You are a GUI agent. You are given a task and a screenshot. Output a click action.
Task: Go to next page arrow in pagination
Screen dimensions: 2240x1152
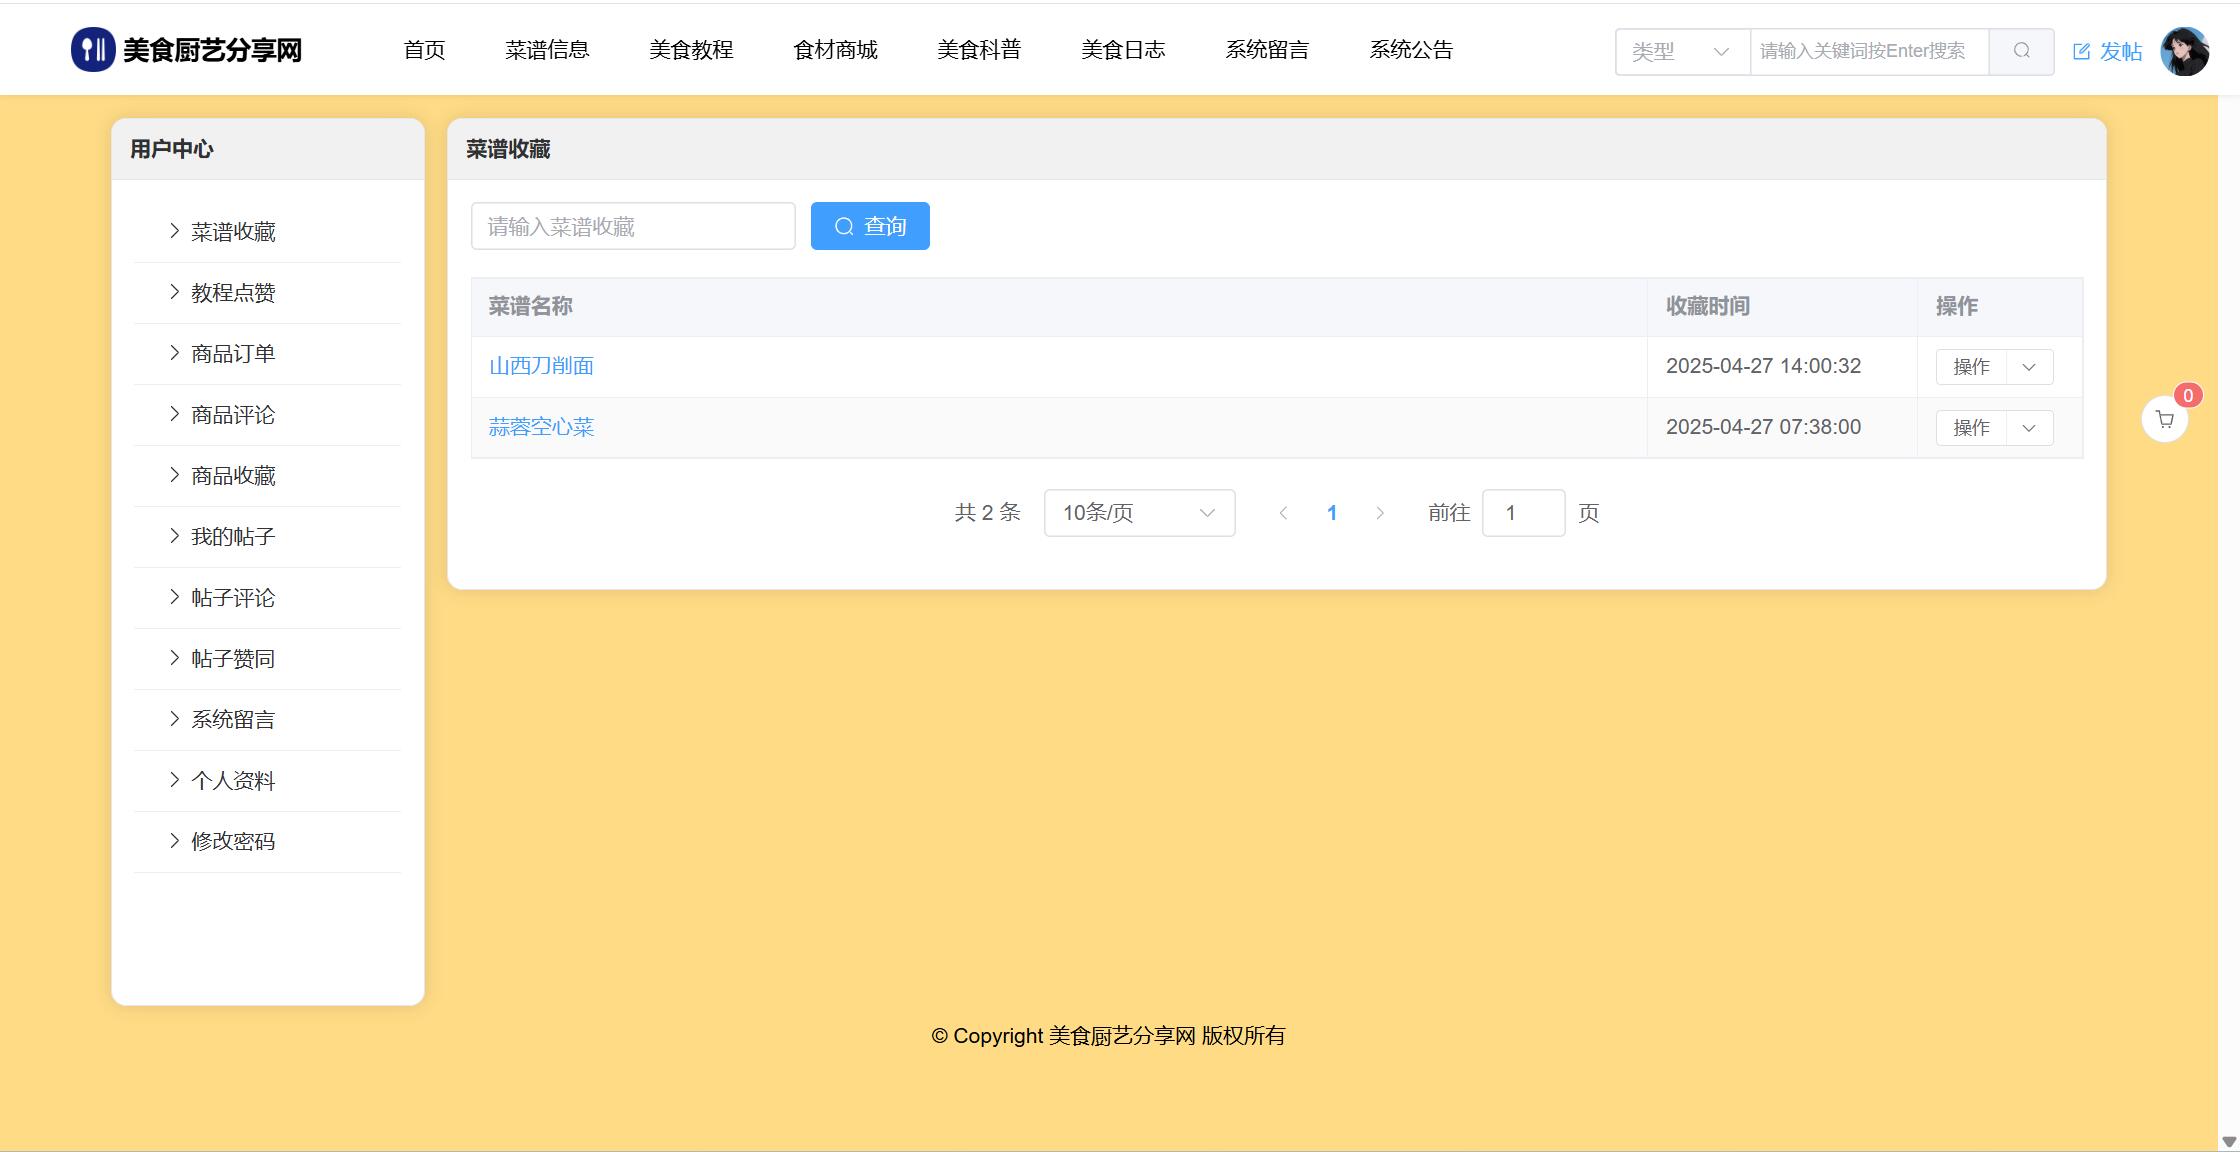1380,513
